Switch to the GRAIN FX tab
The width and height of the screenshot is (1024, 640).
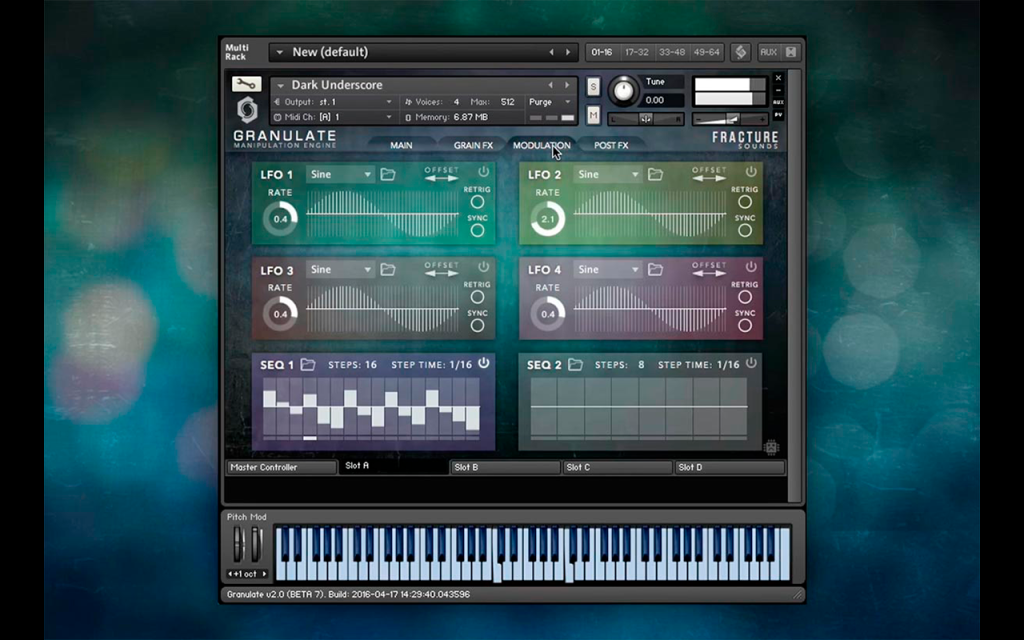pyautogui.click(x=473, y=145)
